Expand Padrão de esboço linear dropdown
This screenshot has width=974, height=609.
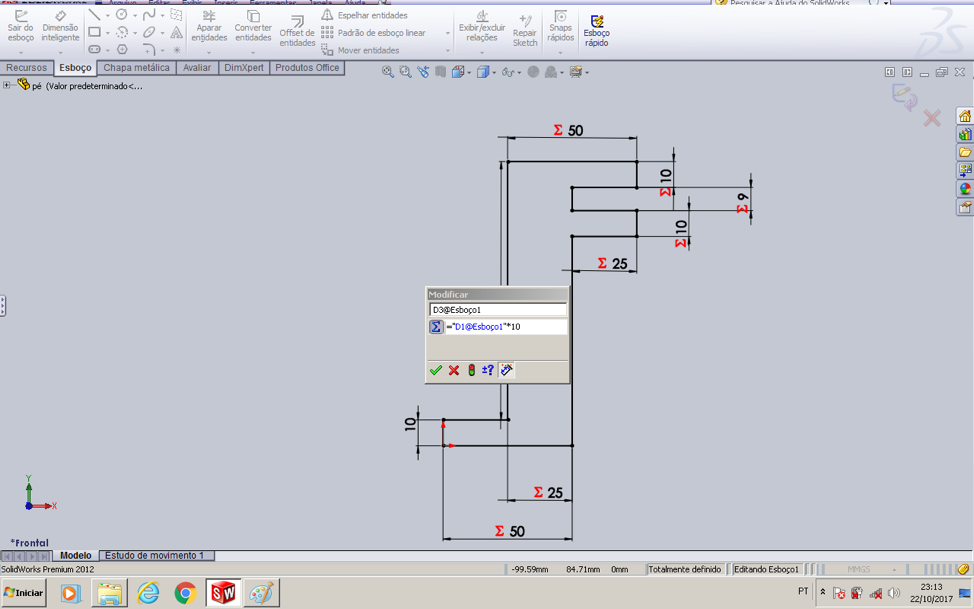(448, 33)
